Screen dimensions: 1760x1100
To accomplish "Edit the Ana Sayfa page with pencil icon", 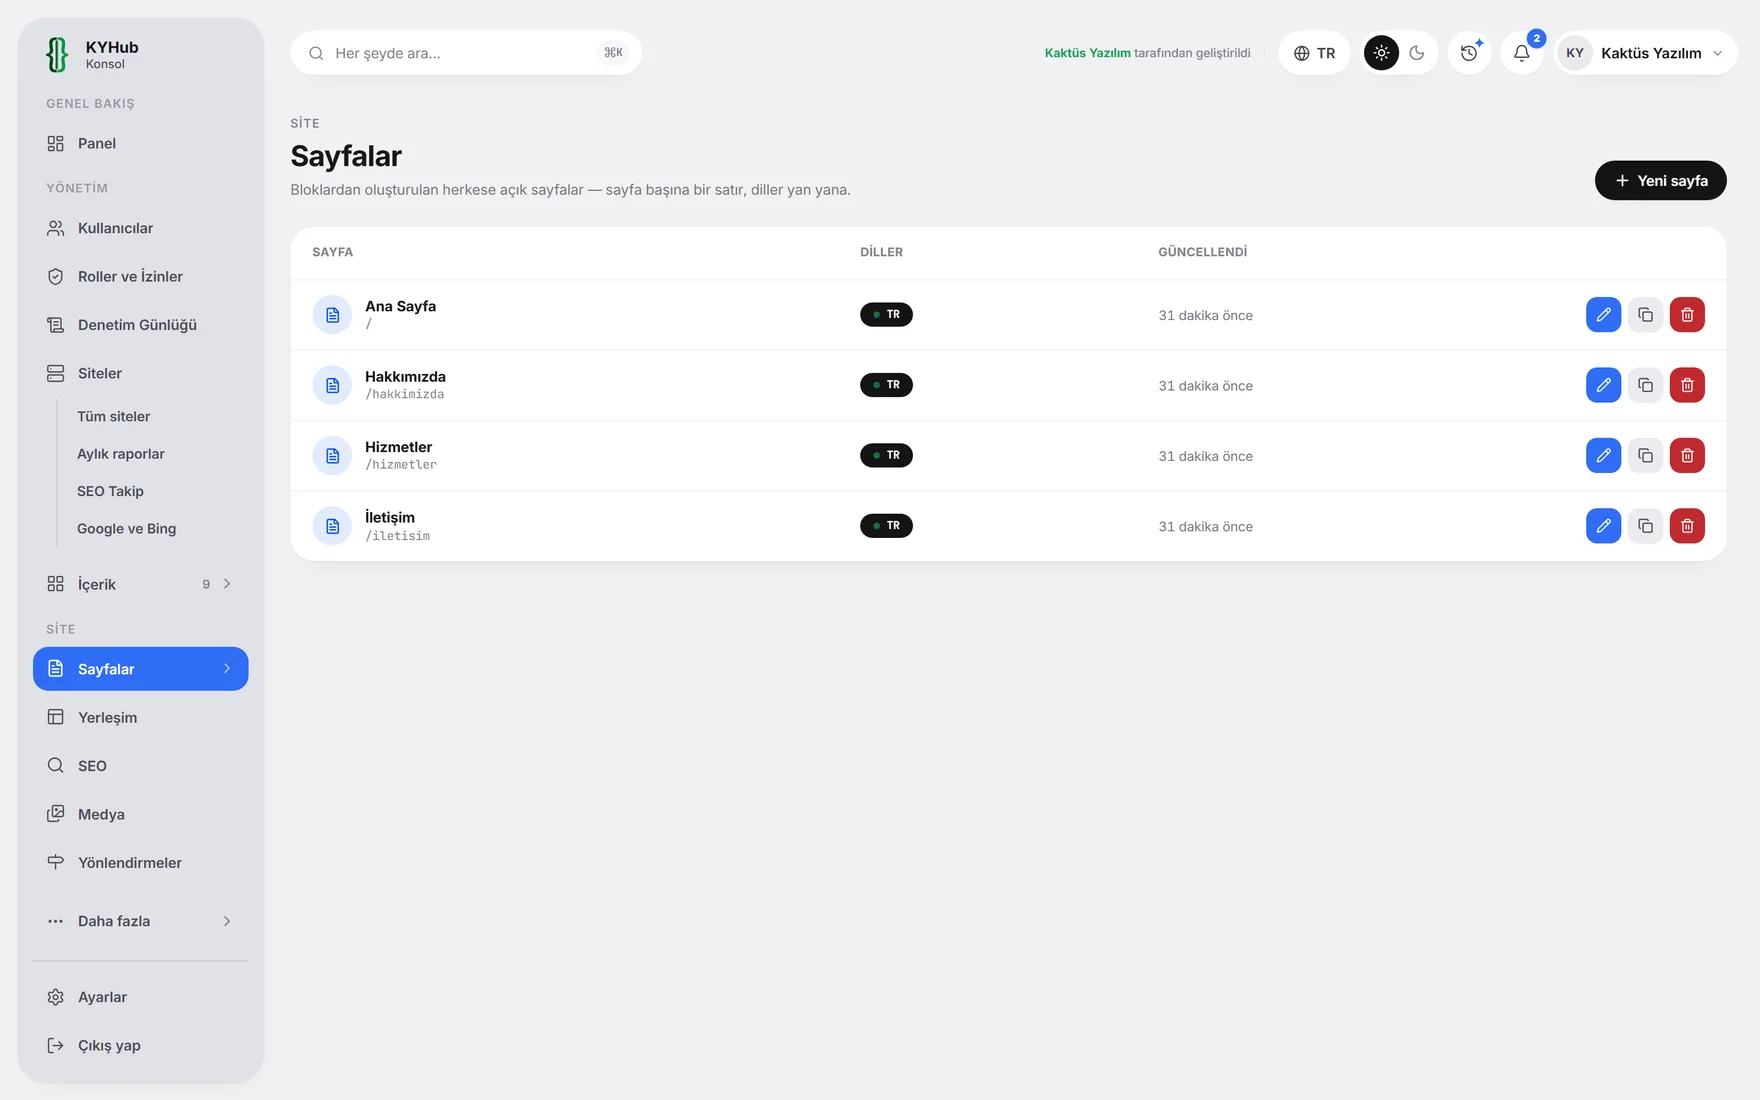I will [x=1603, y=315].
